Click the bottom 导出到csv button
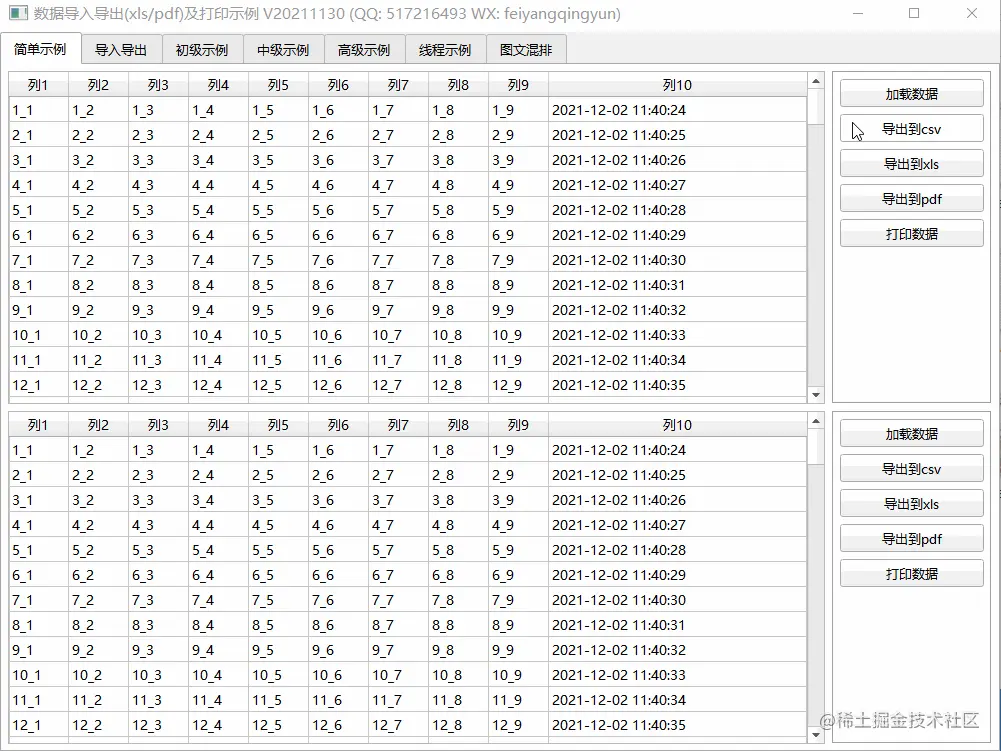The image size is (1001, 751). (x=910, y=468)
